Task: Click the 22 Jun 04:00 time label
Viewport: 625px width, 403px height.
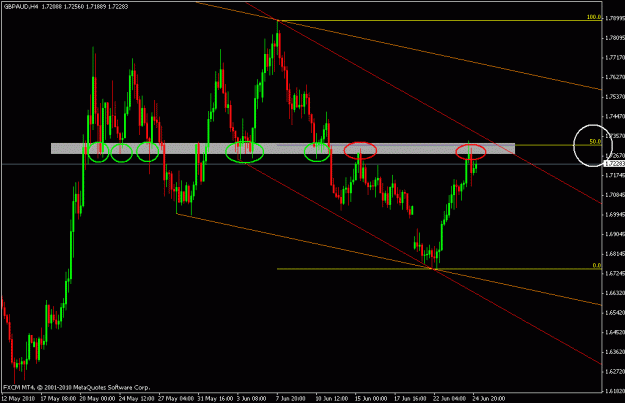Action: 449,398
